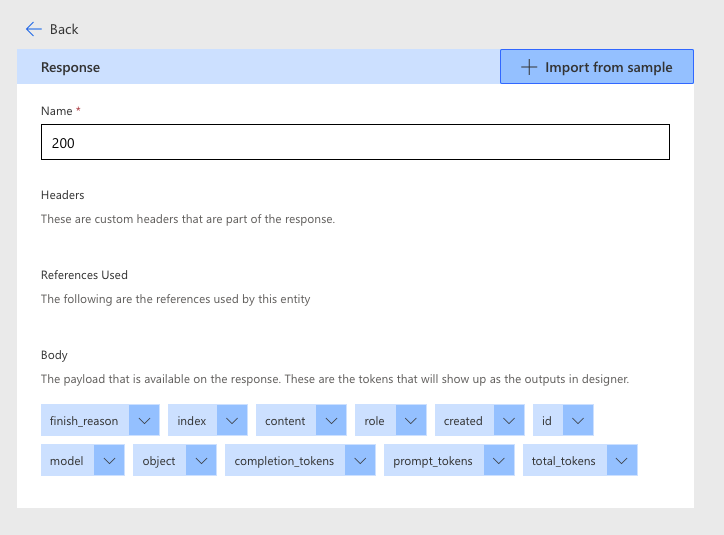Click the Back arrow icon
This screenshot has width=724, height=535.
coord(34,29)
